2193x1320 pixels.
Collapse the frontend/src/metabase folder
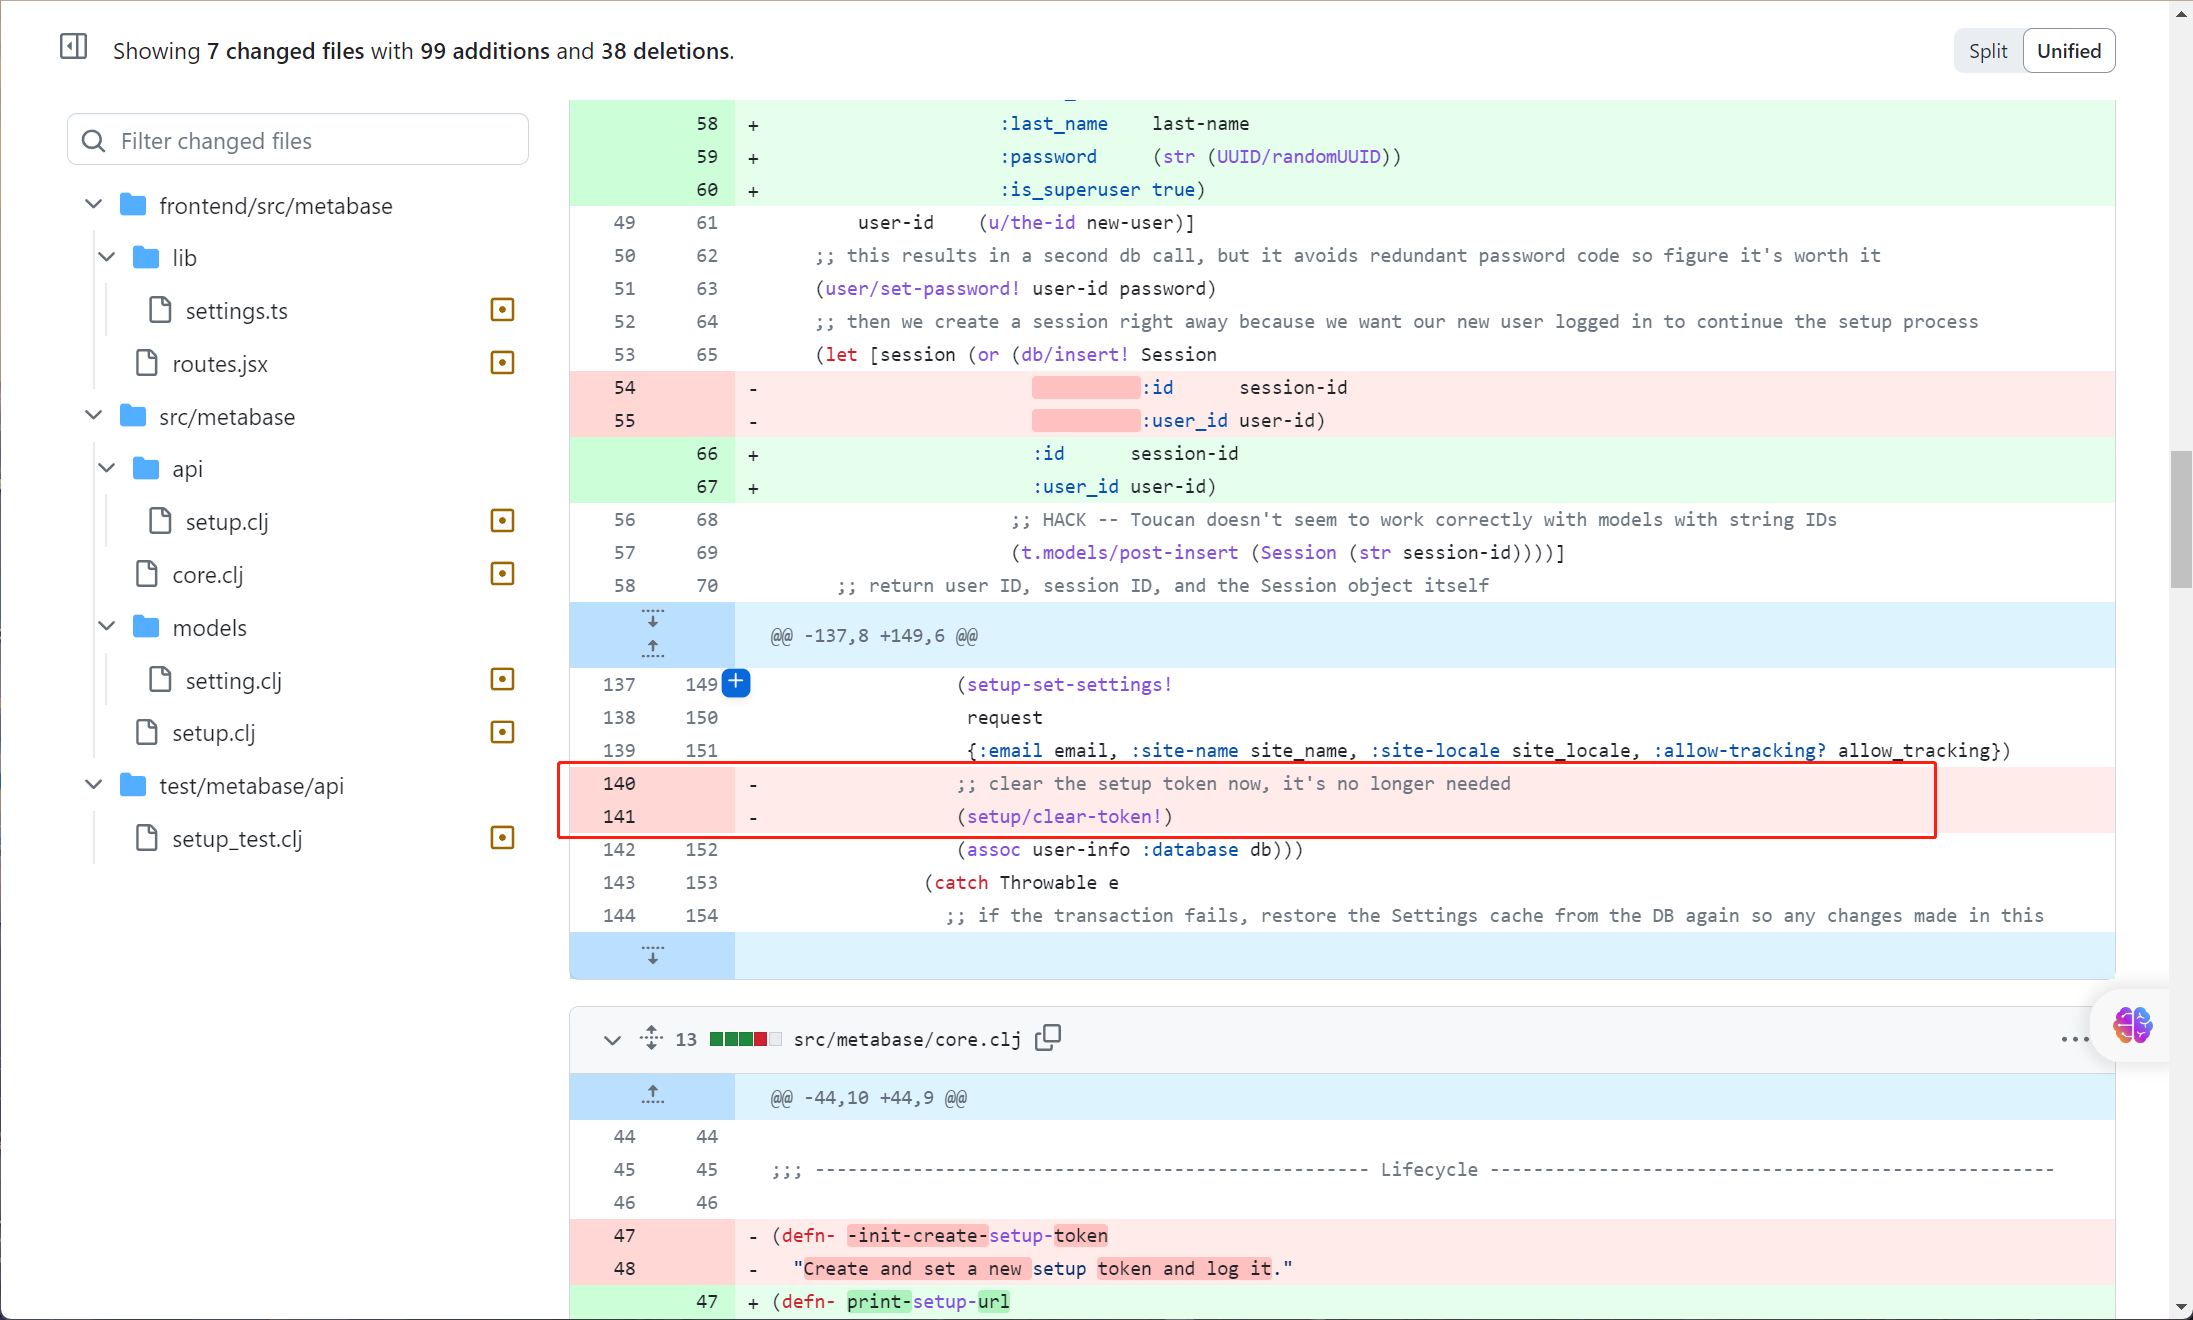point(94,205)
